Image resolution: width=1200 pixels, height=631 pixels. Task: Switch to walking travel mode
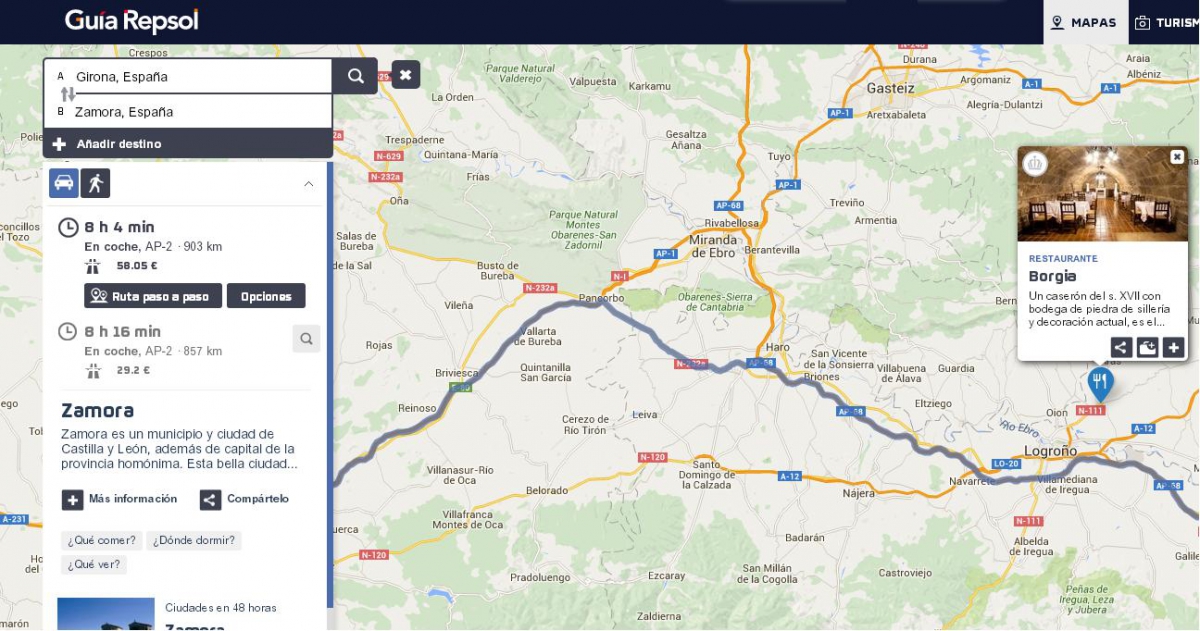(x=96, y=183)
